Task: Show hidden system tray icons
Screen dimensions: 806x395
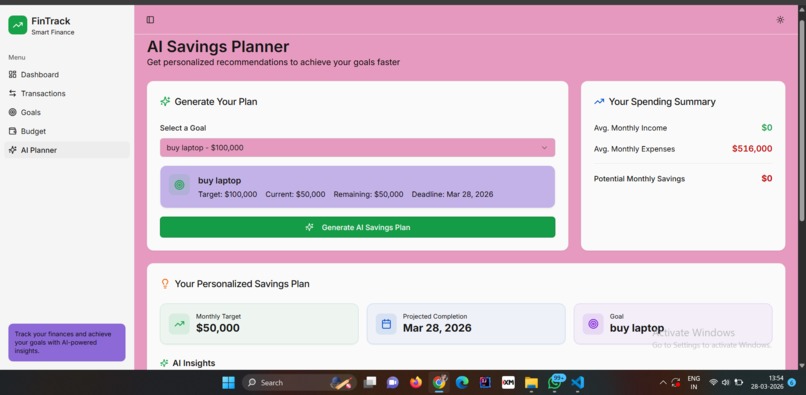Action: pyautogui.click(x=663, y=383)
